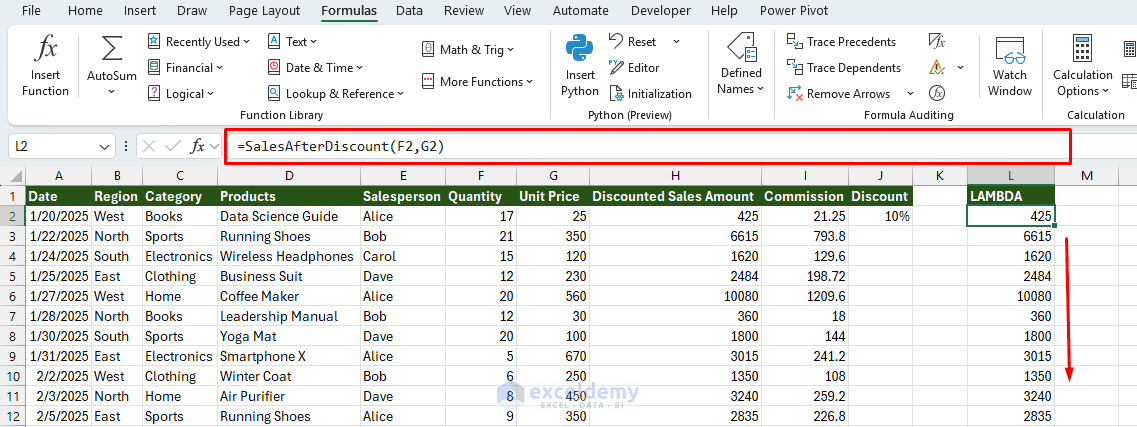Viewport: 1137px width, 427px height.
Task: Click date cell 1/27/2025
Action: [58, 297]
